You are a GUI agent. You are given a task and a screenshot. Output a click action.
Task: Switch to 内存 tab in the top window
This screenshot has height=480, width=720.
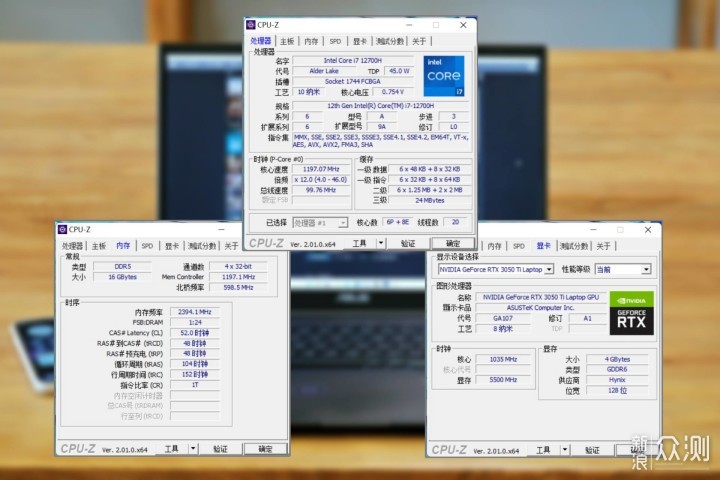tap(311, 41)
